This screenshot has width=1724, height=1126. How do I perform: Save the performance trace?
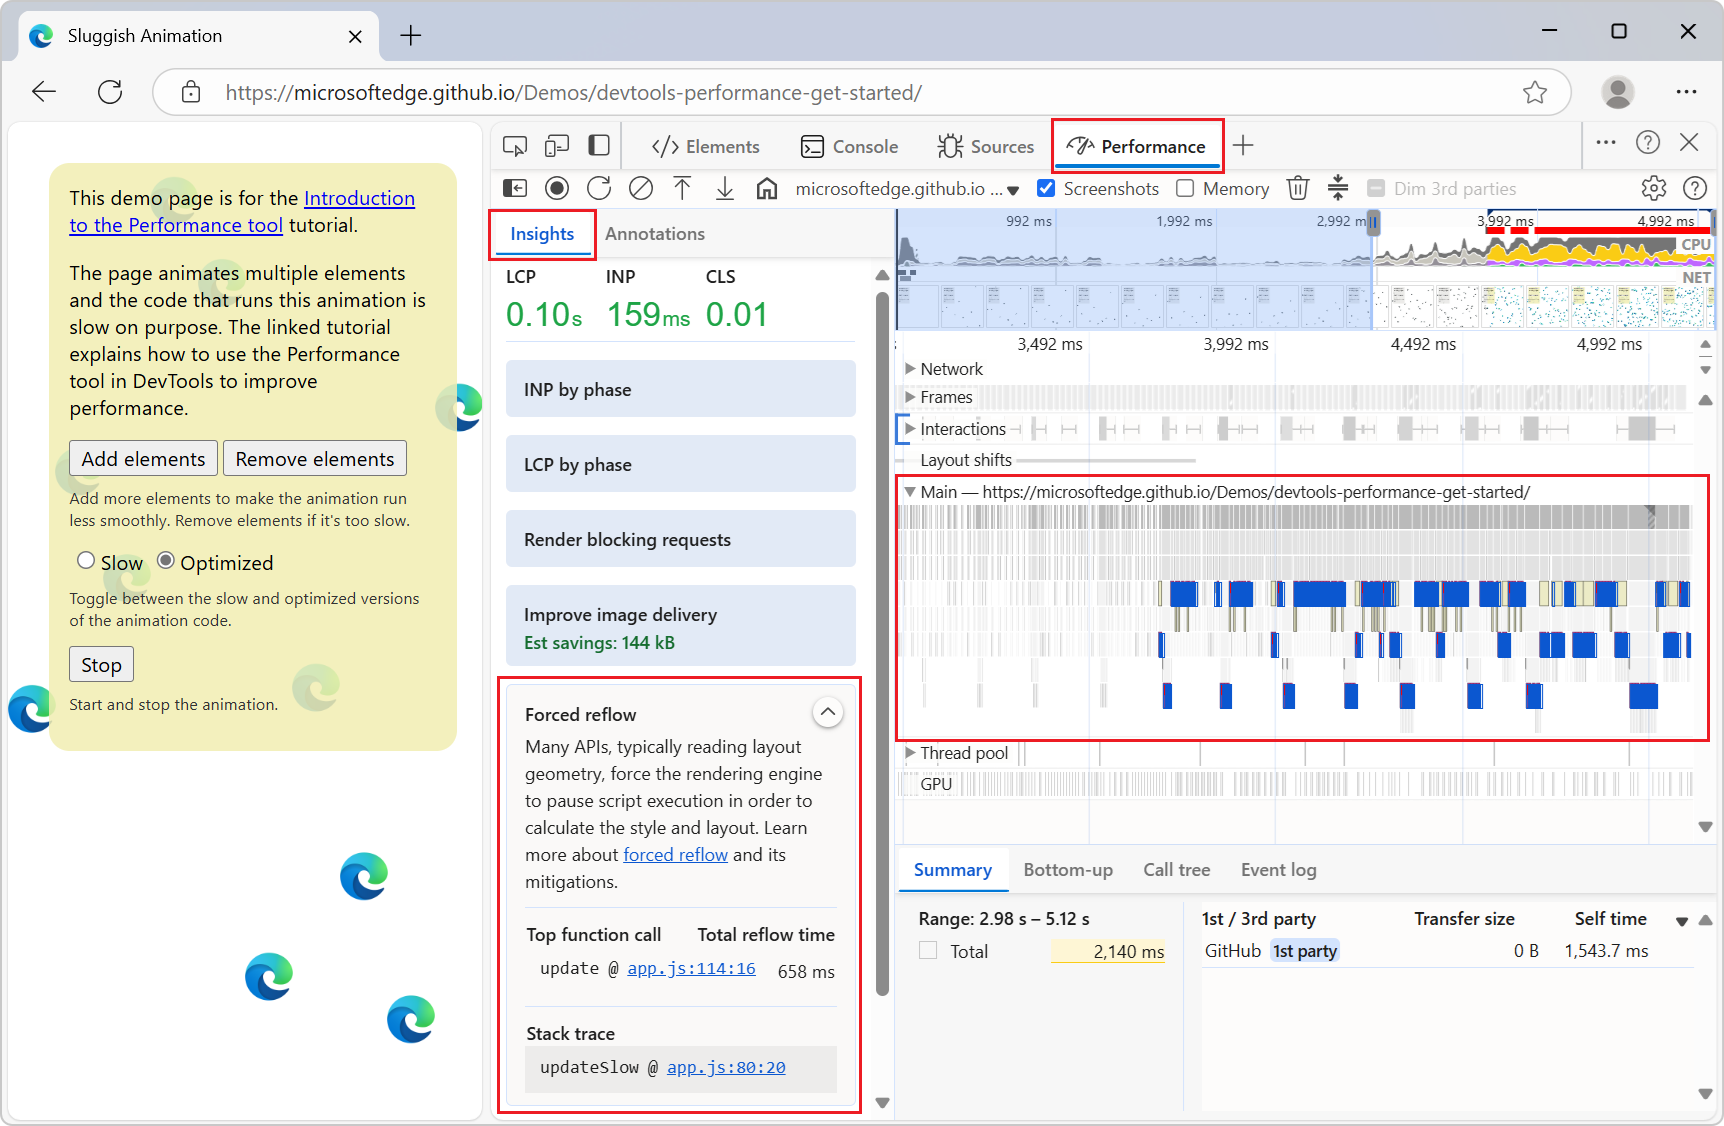725,188
